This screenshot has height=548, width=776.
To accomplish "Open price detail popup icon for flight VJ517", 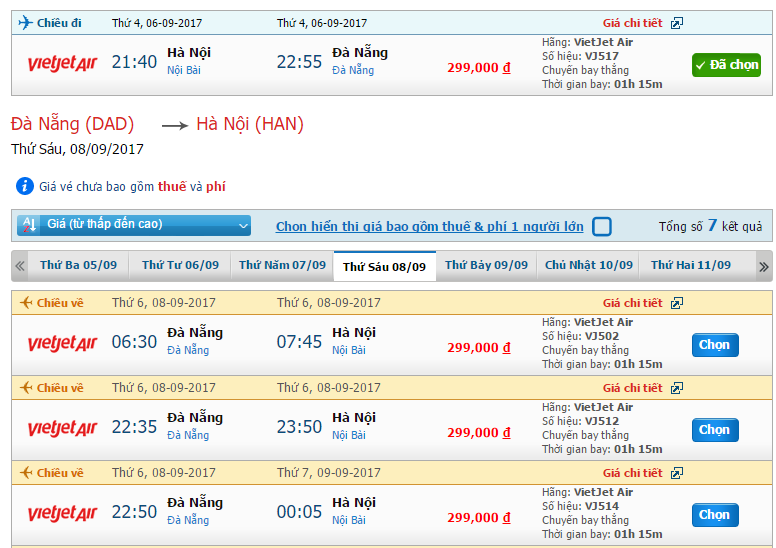I will [x=677, y=23].
